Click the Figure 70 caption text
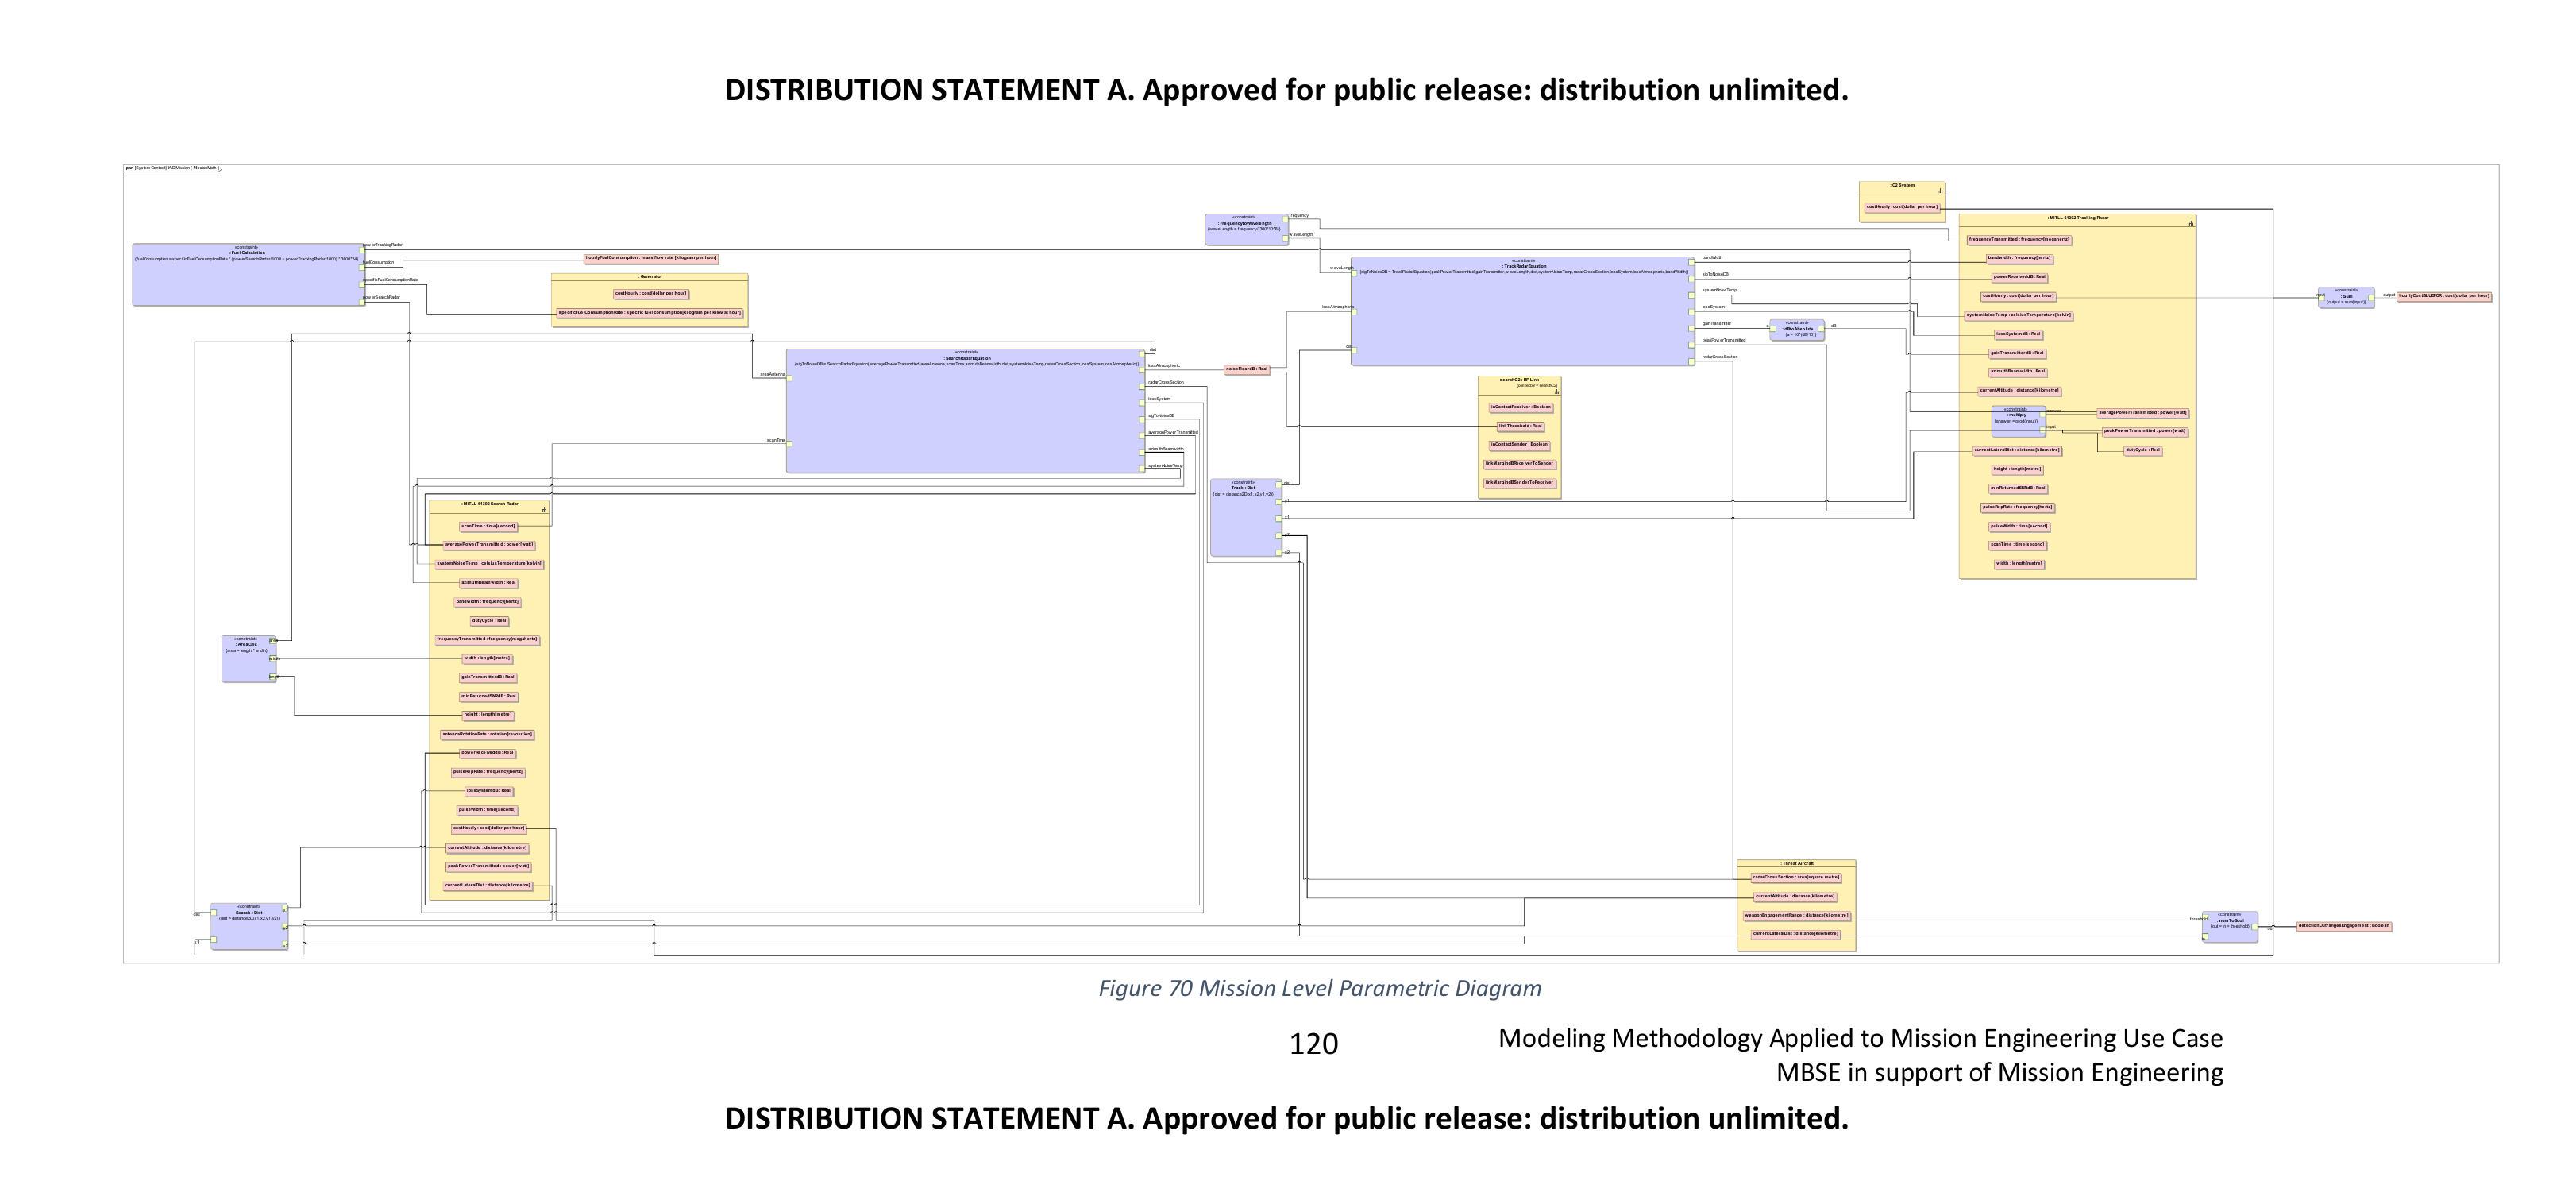The image size is (2576, 1177). tap(1319, 989)
